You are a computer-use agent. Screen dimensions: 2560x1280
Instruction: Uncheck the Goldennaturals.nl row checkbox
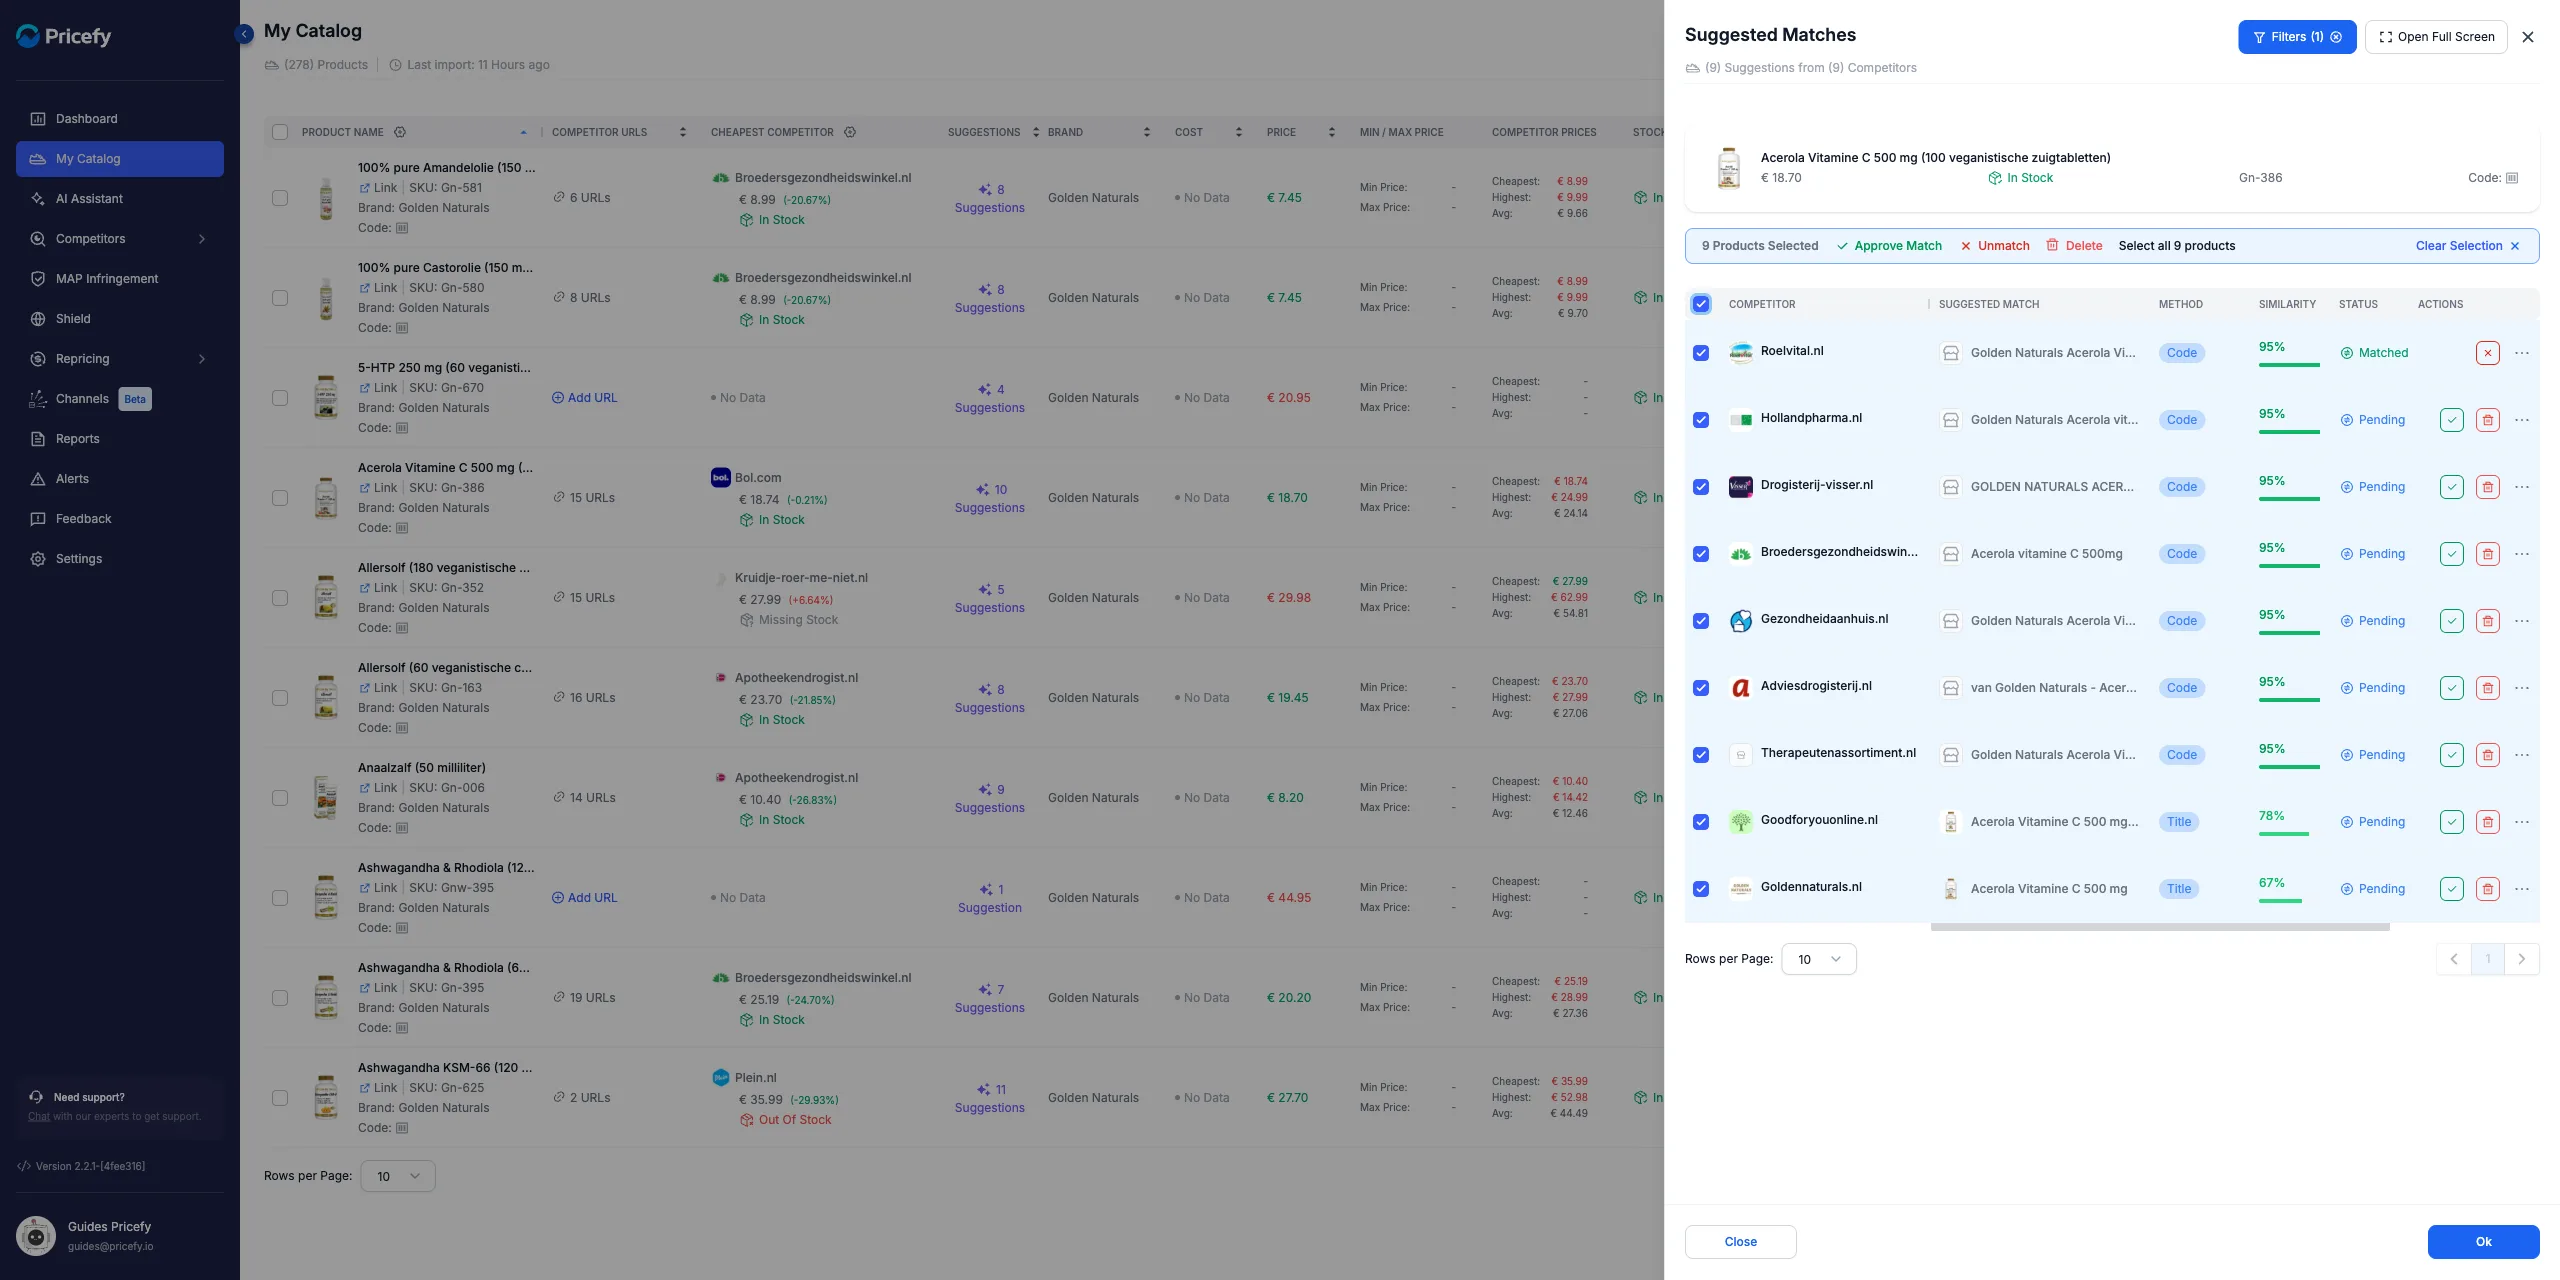[1701, 889]
